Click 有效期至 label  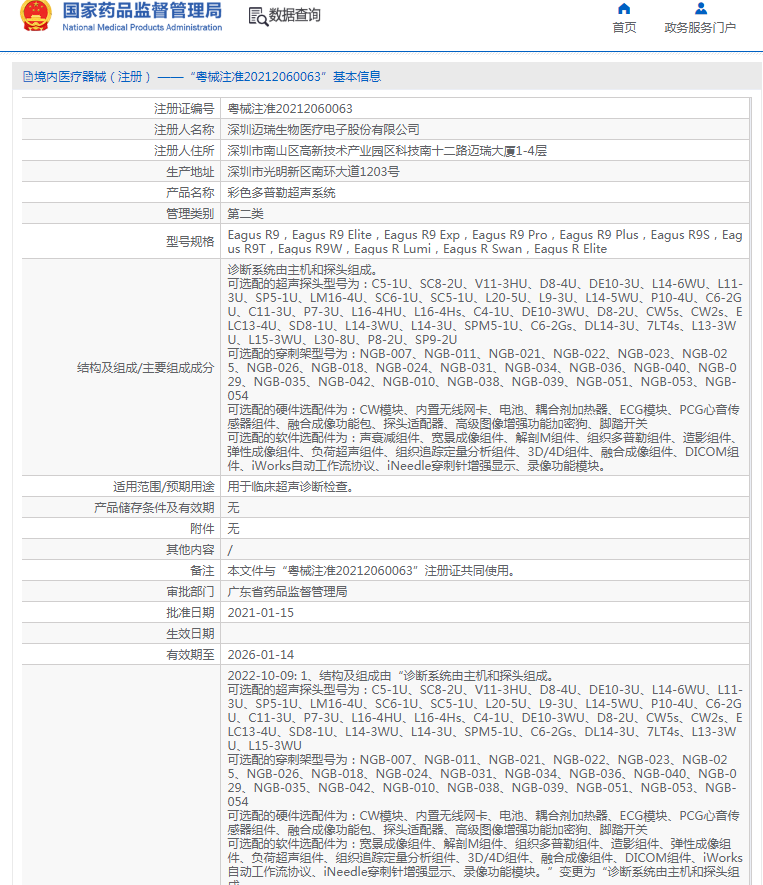(190, 654)
